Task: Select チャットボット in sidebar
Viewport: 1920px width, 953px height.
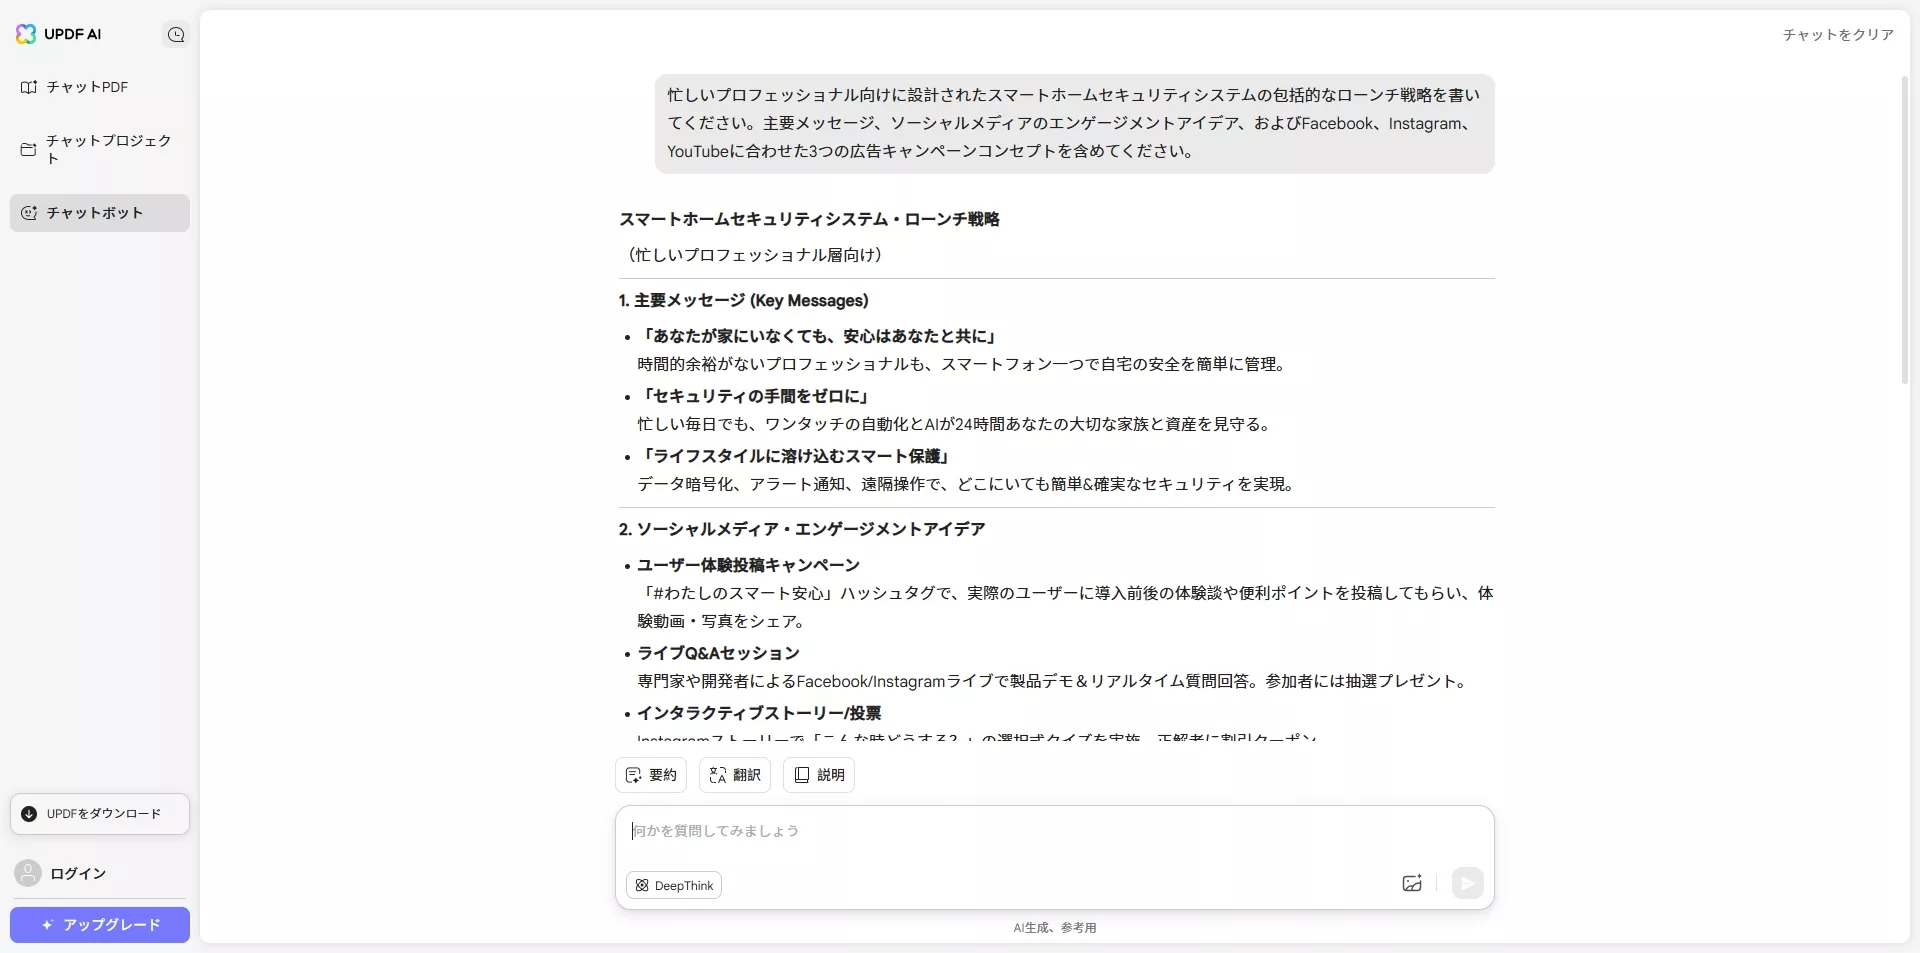Action: [x=100, y=213]
